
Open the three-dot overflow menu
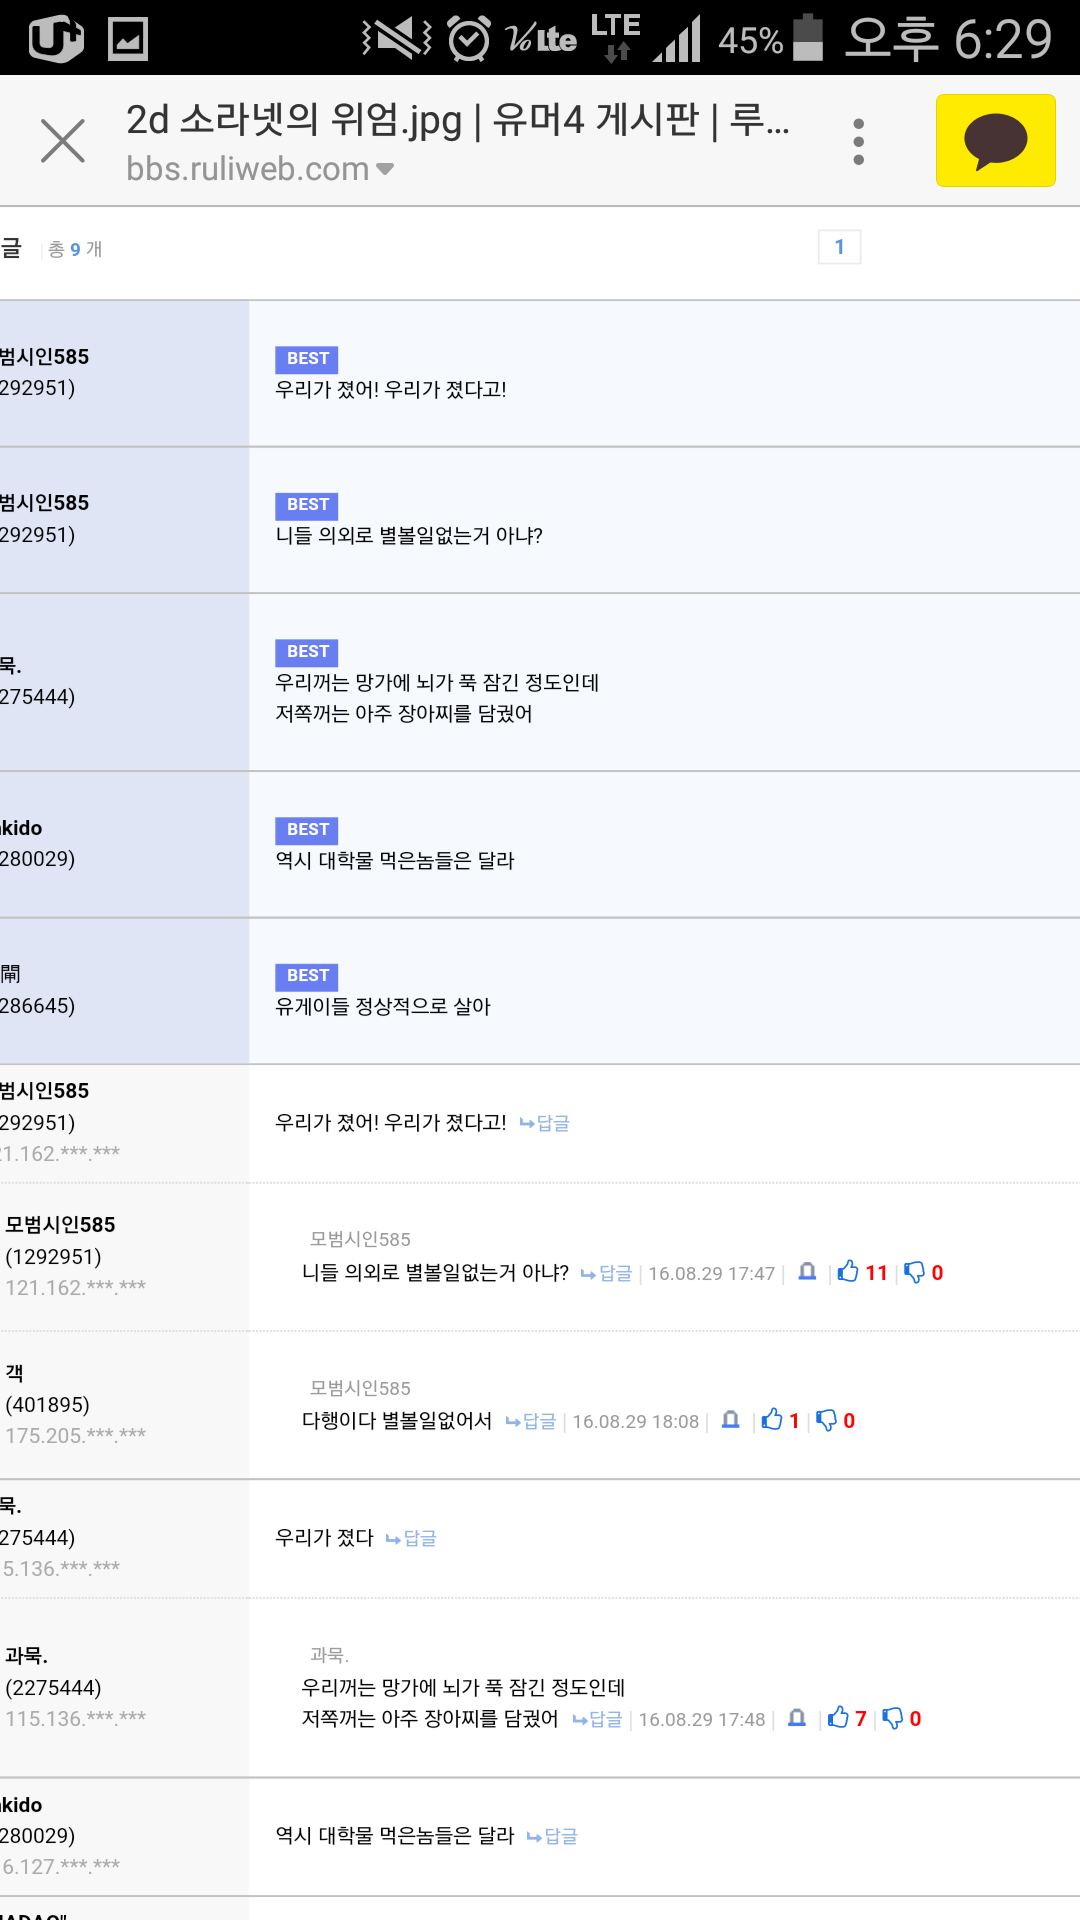coord(858,141)
